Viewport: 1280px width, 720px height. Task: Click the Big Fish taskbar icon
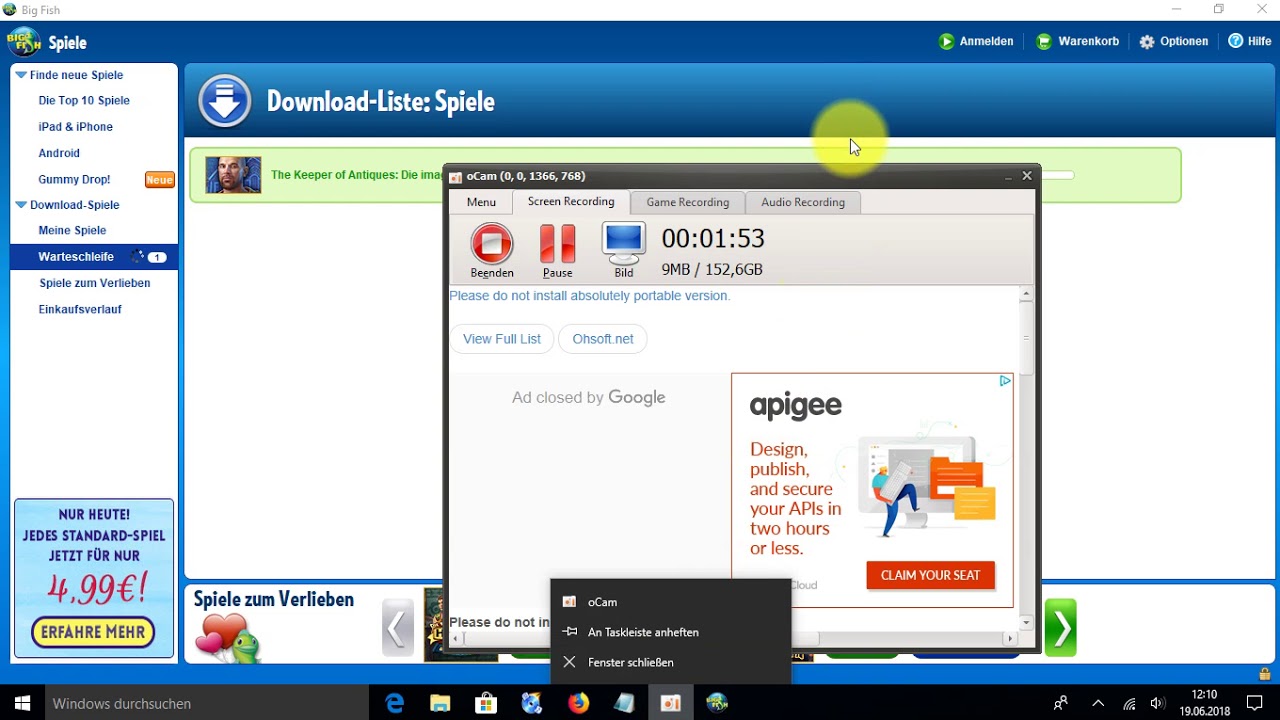pyautogui.click(x=717, y=704)
